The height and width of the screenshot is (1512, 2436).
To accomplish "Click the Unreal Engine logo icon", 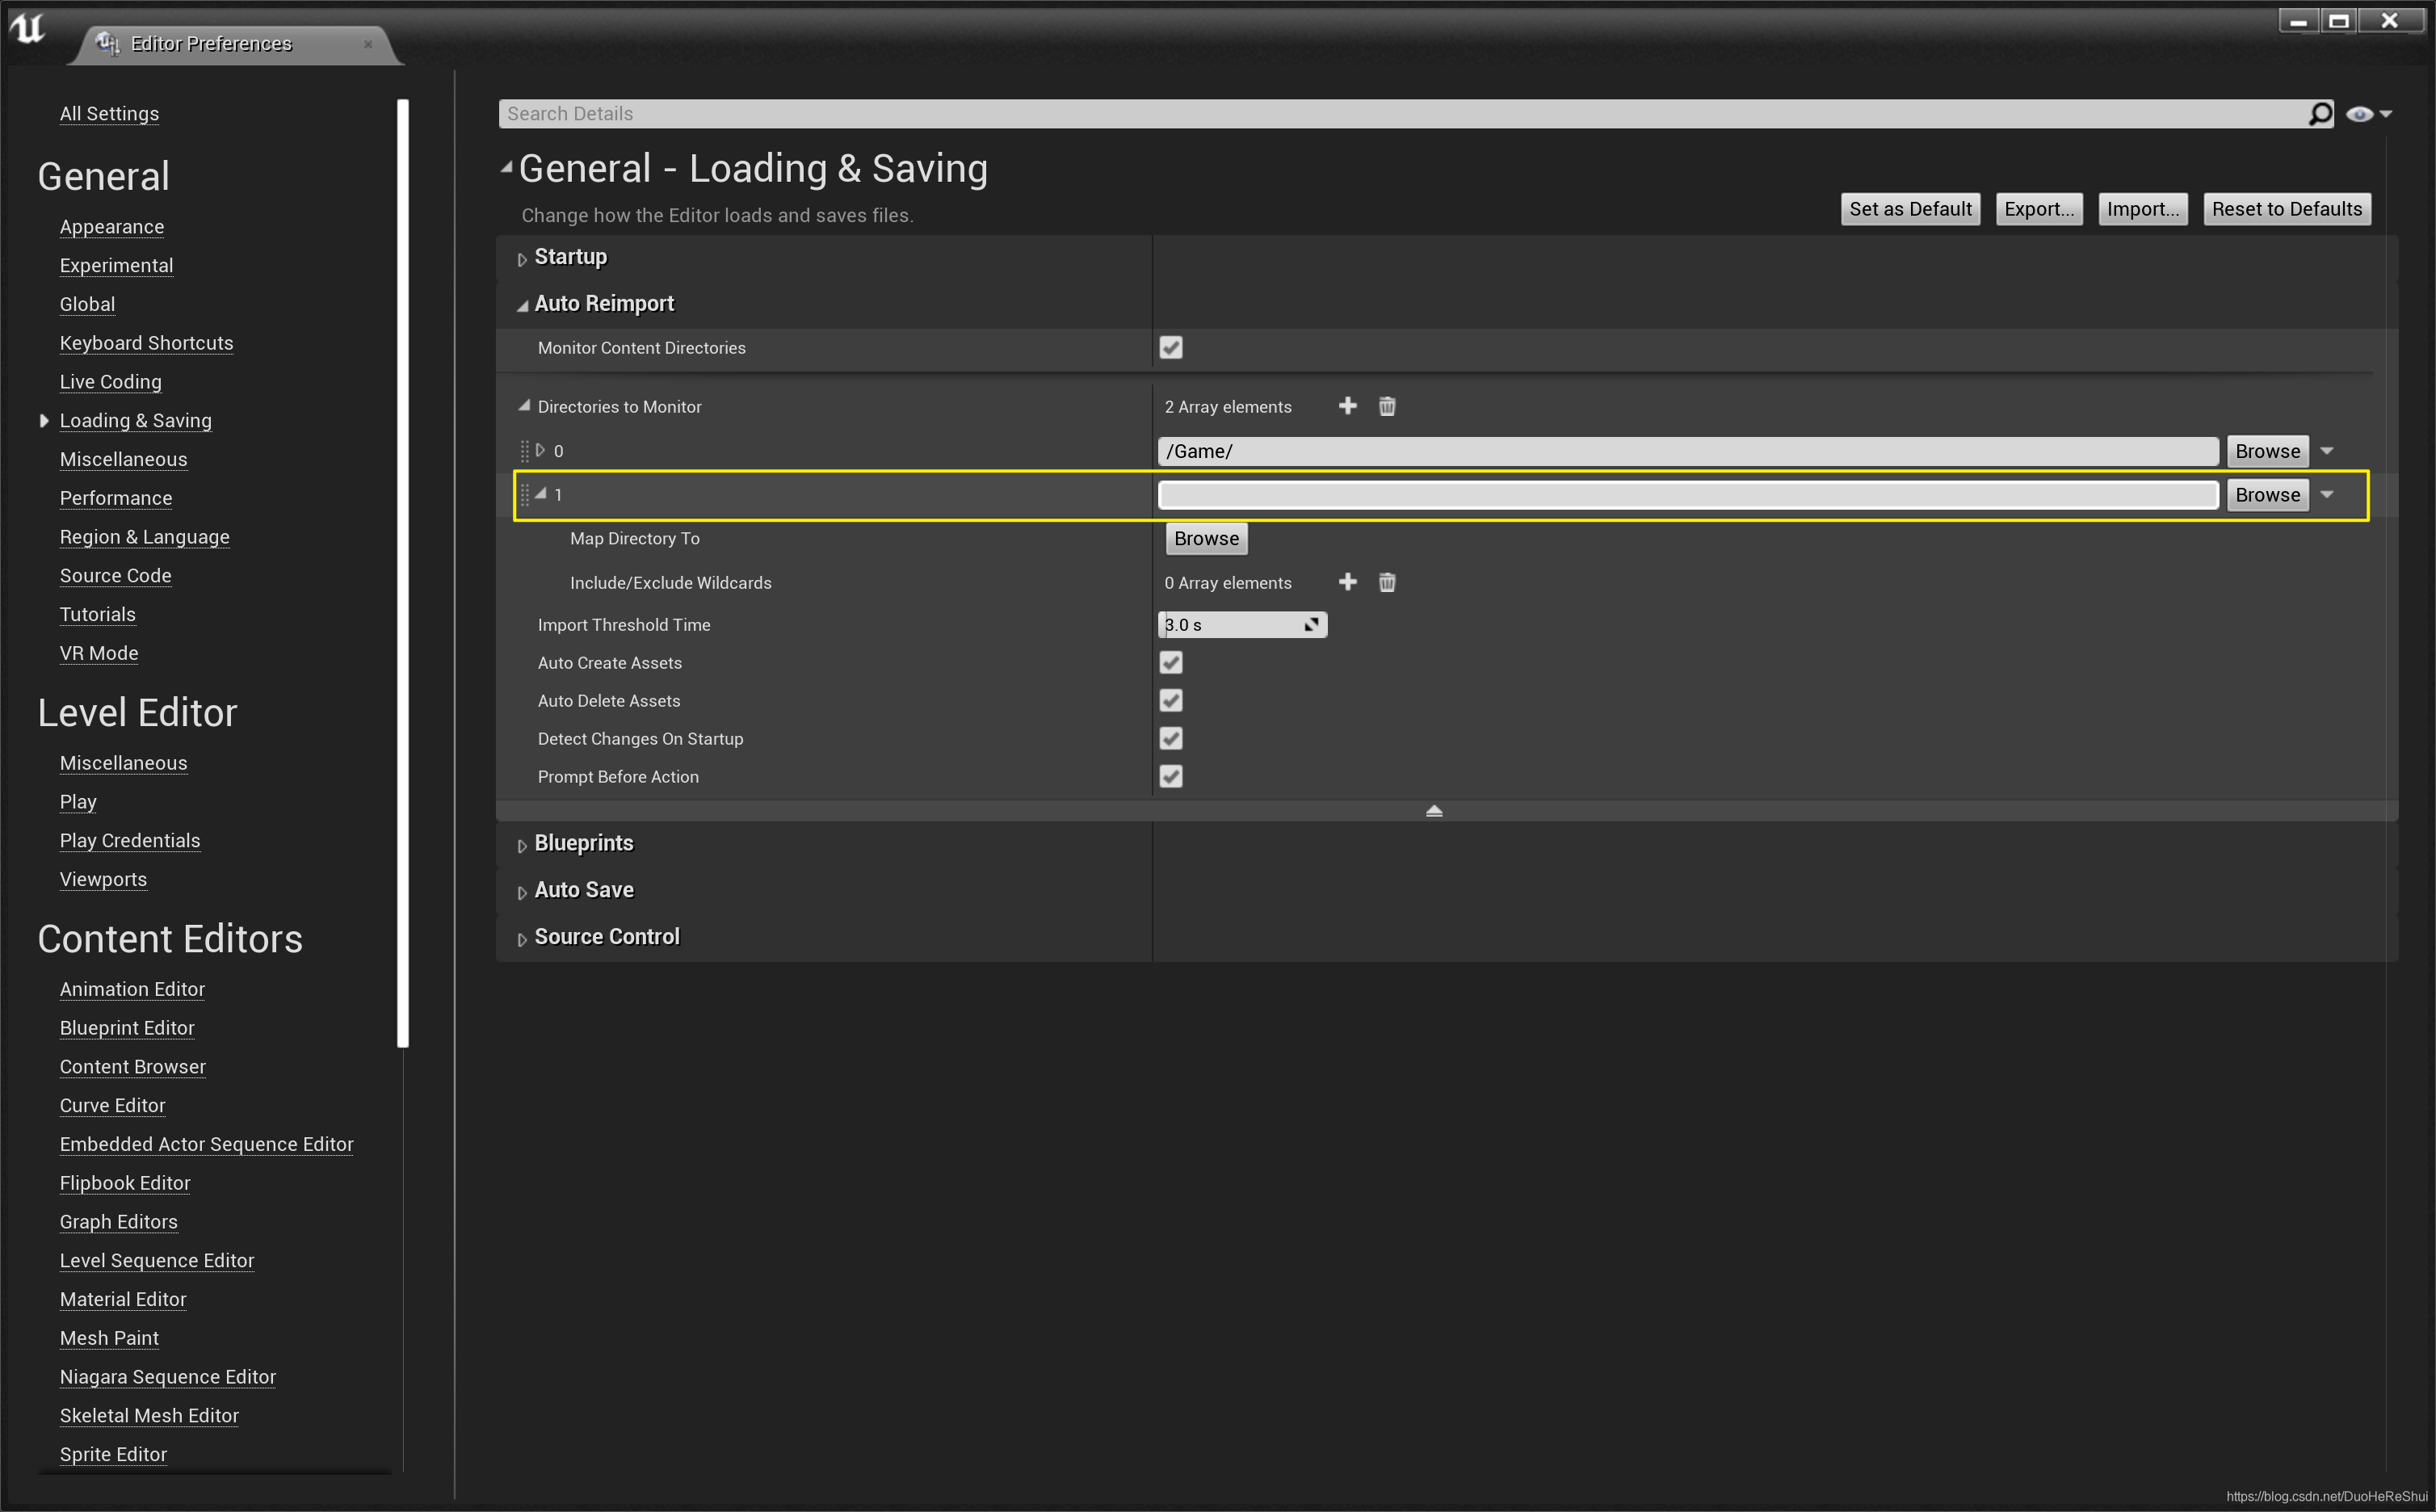I will point(27,28).
